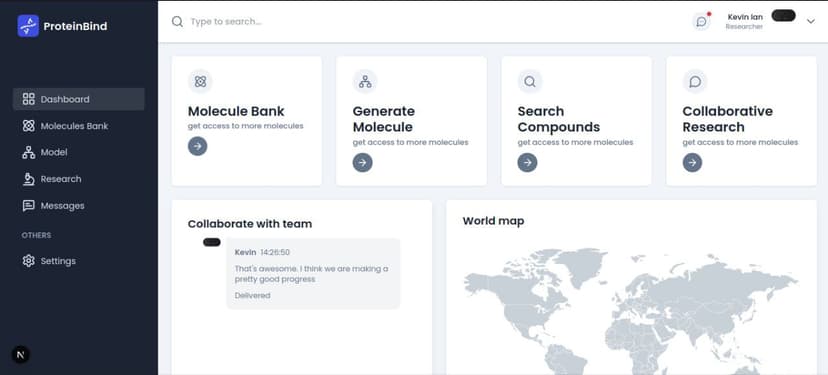Open Settings in the sidebar
828x375 pixels.
pos(78,261)
